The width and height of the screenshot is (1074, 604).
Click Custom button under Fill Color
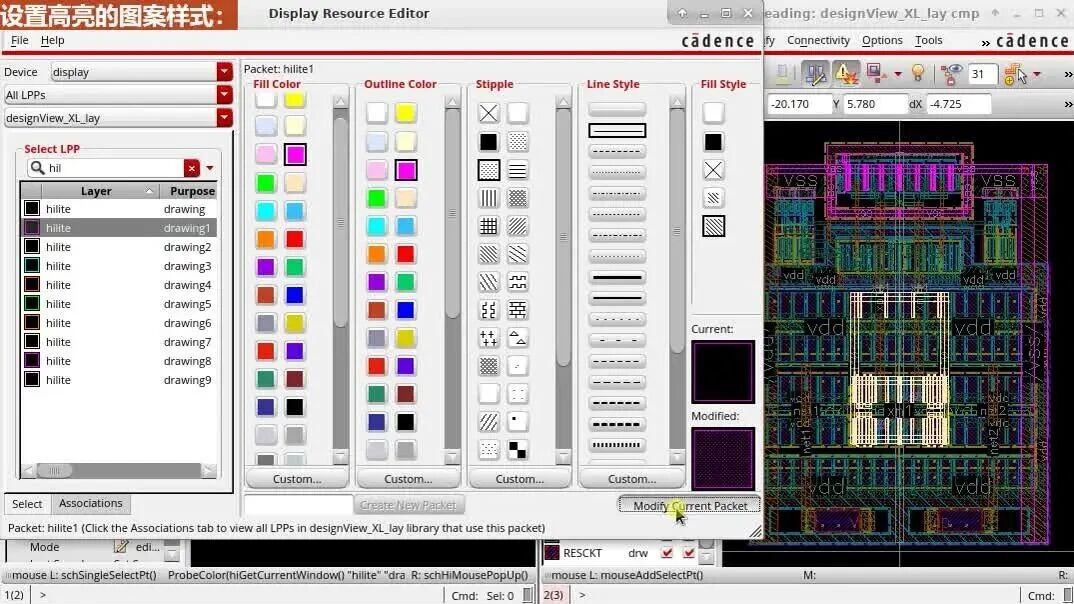tap(297, 479)
